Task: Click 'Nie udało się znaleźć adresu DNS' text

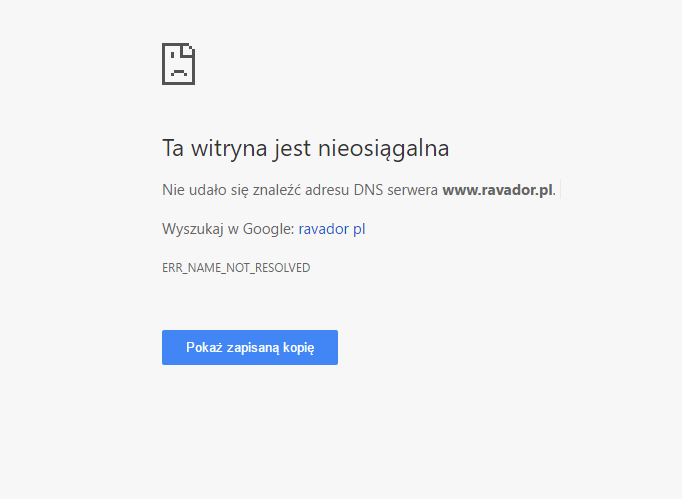Action: pyautogui.click(x=272, y=190)
